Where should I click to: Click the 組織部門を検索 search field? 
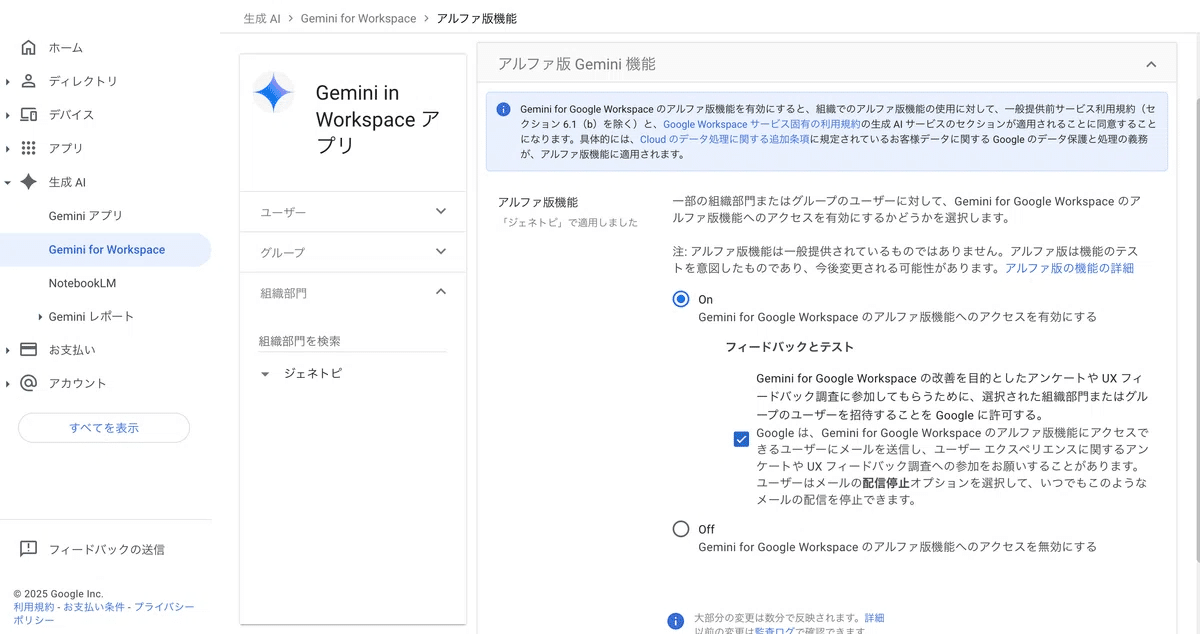pyautogui.click(x=352, y=341)
